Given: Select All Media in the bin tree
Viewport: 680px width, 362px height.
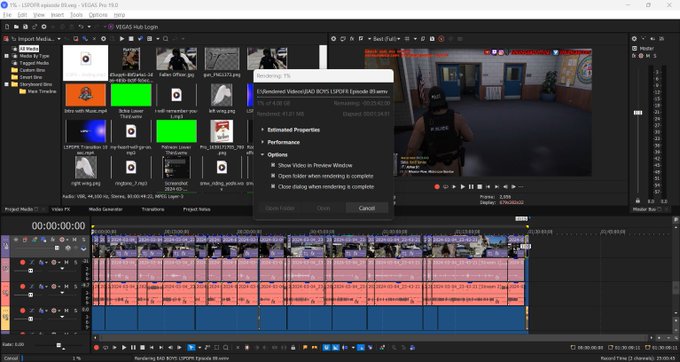Looking at the screenshot, I should point(29,49).
